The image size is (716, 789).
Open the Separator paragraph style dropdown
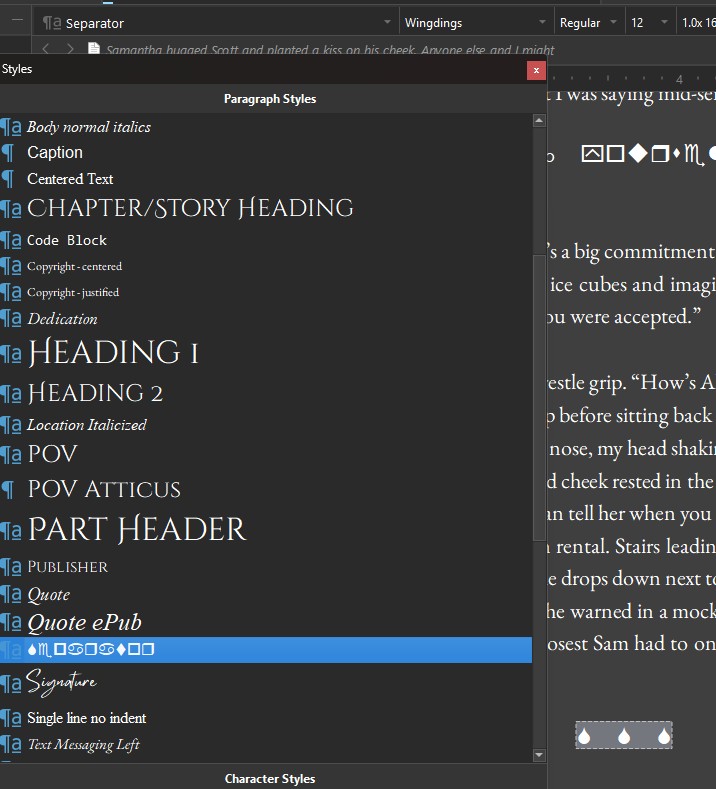coord(387,22)
